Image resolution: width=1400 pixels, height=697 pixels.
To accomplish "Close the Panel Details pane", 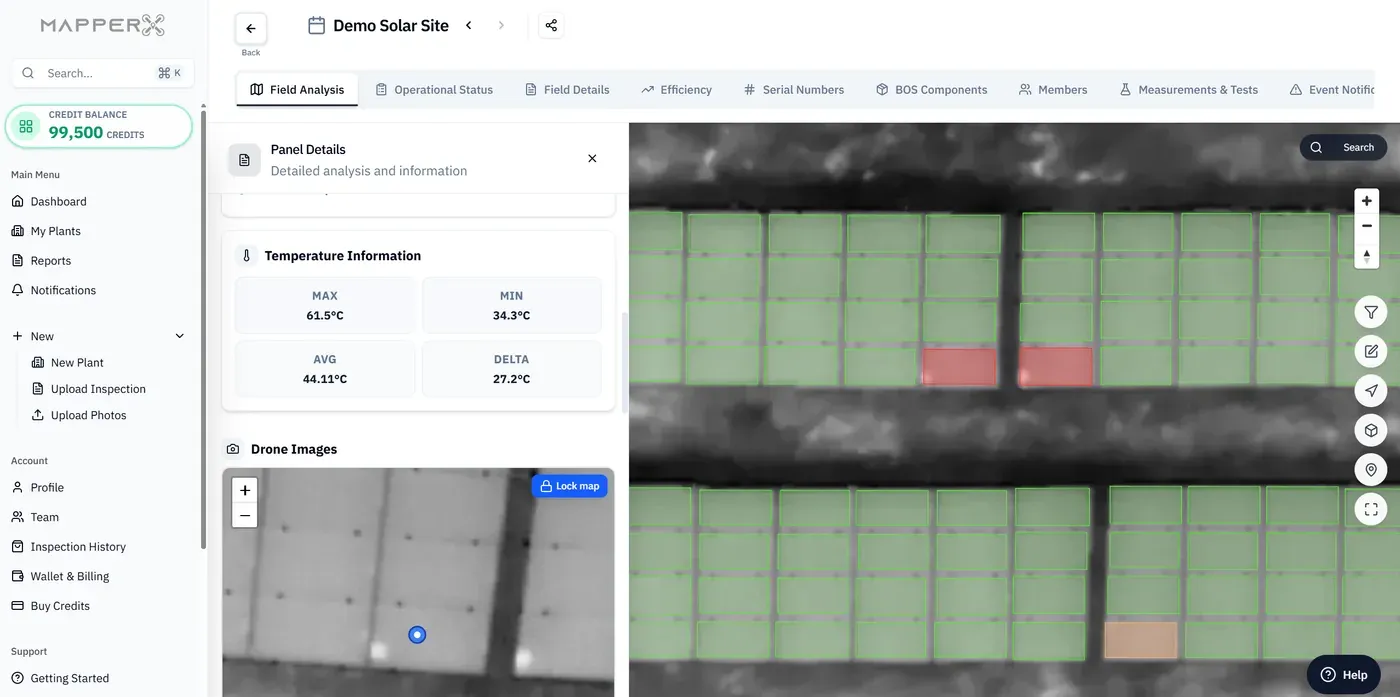I will coord(592,159).
